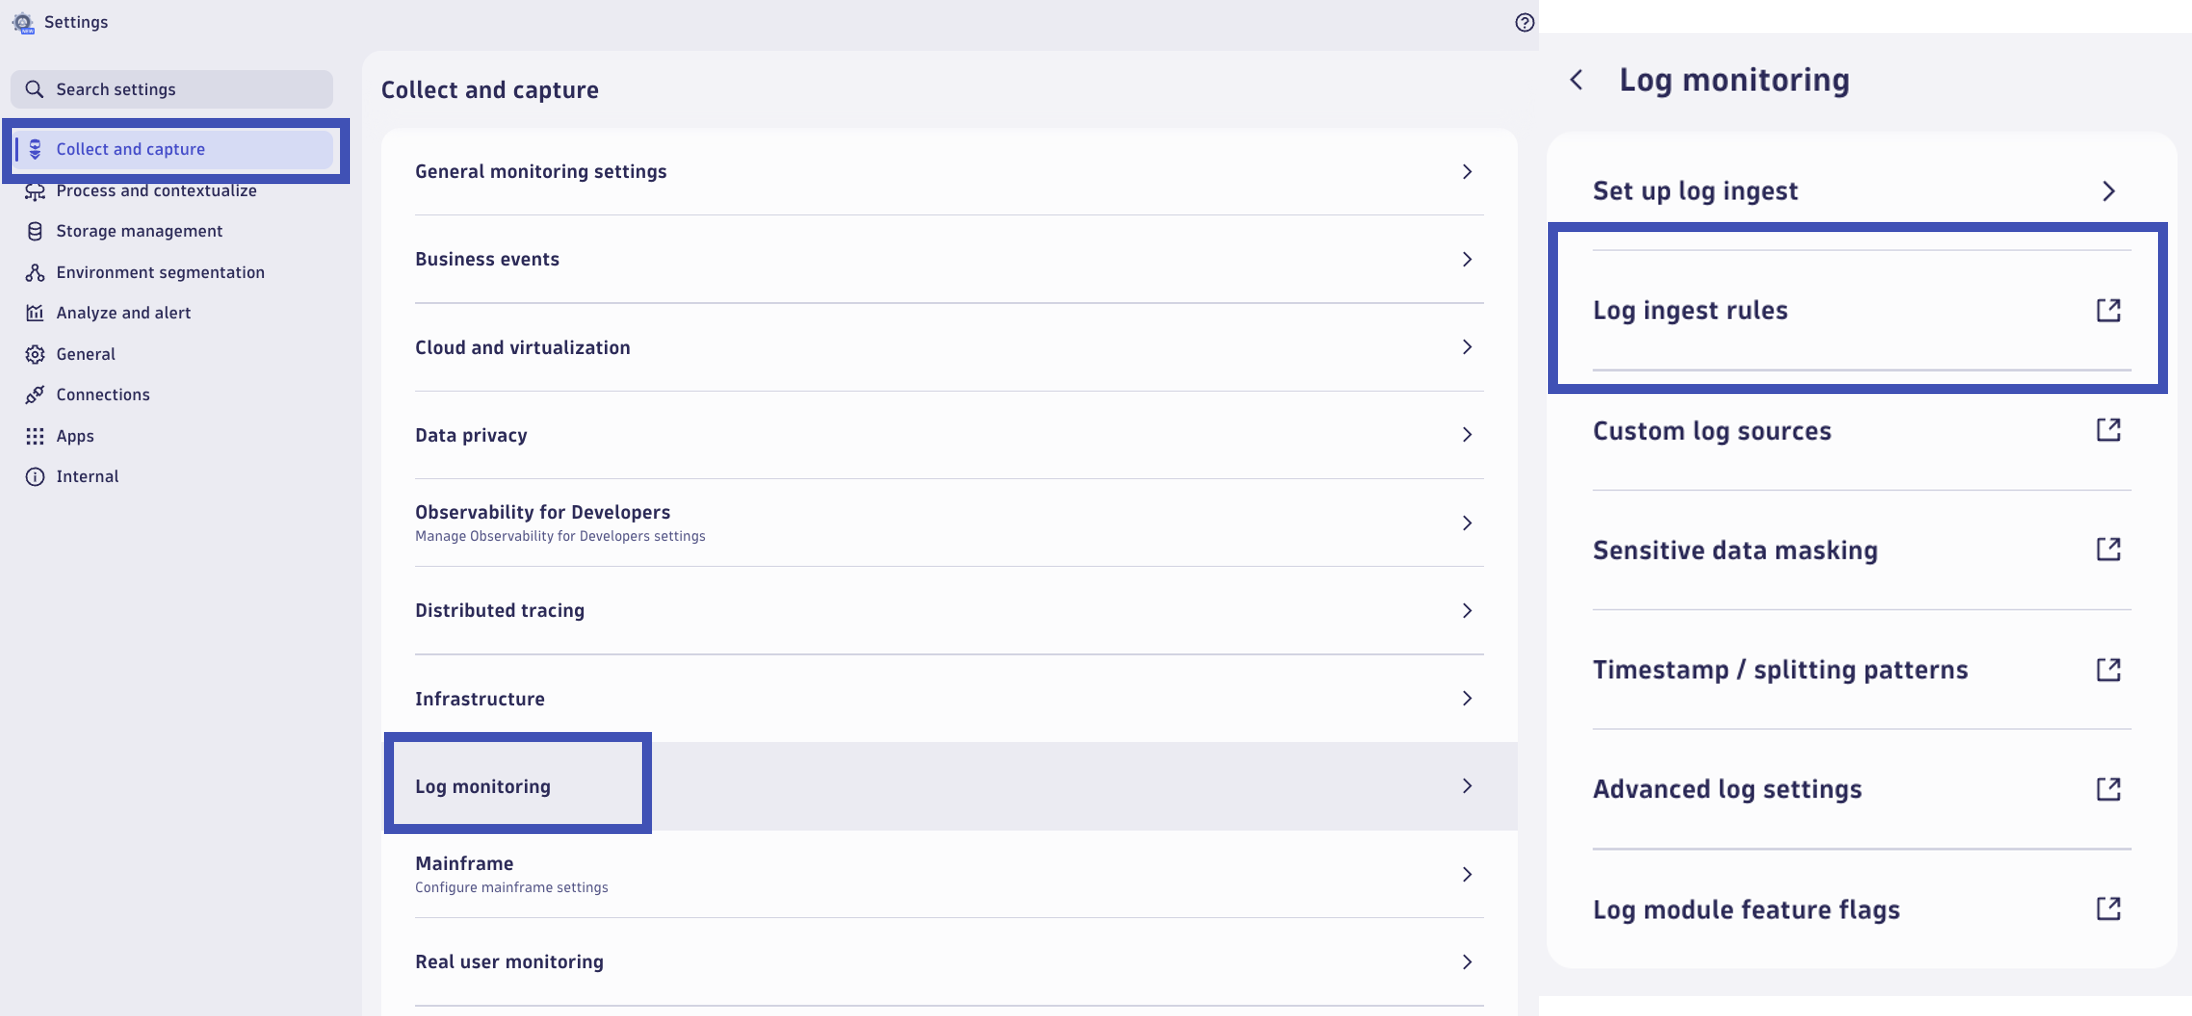The width and height of the screenshot is (2192, 1016).
Task: Select Connections in sidebar
Action: coord(173,395)
